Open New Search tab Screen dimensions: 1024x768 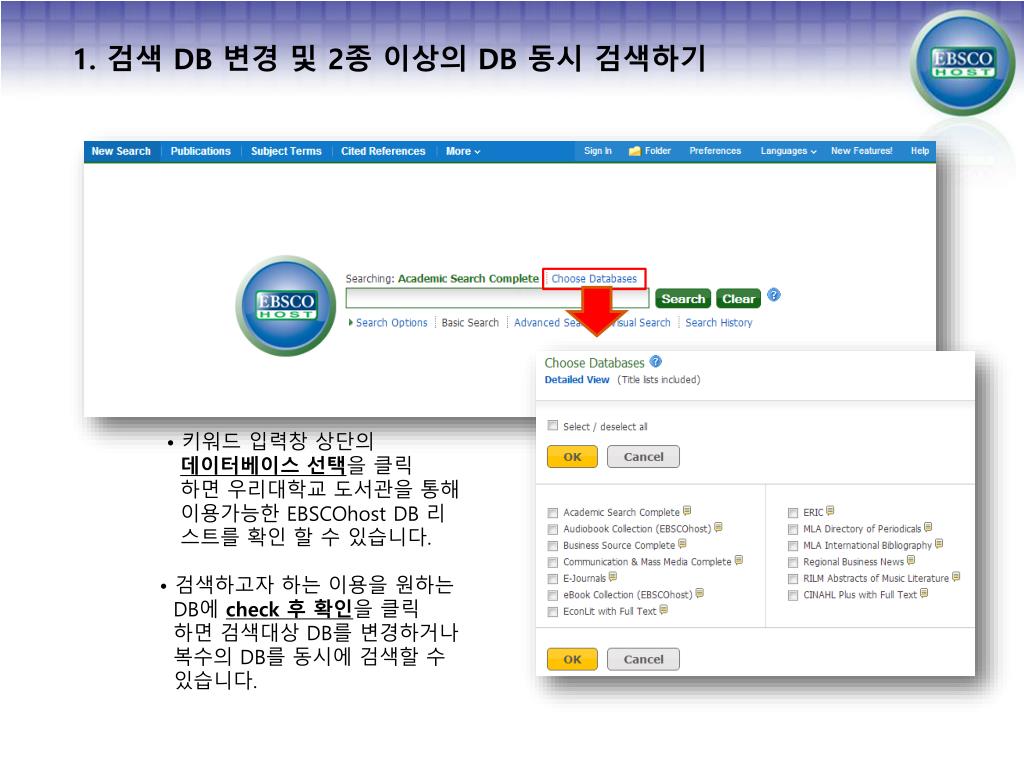(x=121, y=151)
